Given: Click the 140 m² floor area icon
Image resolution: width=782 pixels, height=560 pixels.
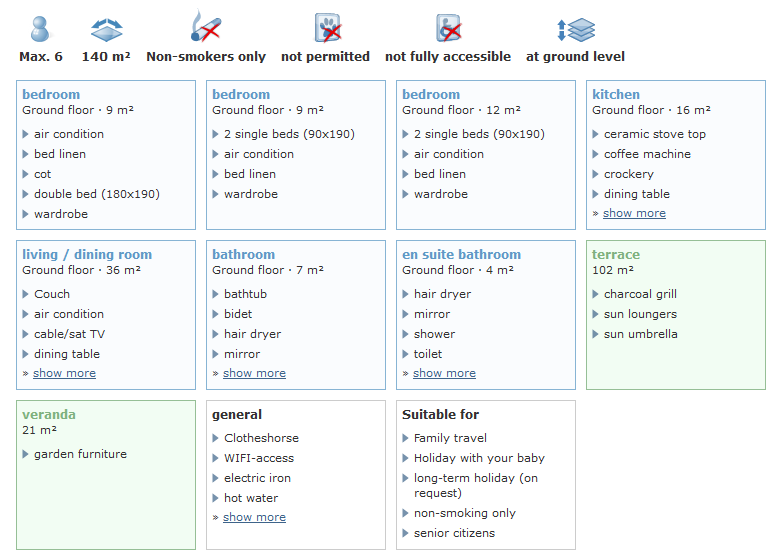Looking at the screenshot, I should click(106, 28).
